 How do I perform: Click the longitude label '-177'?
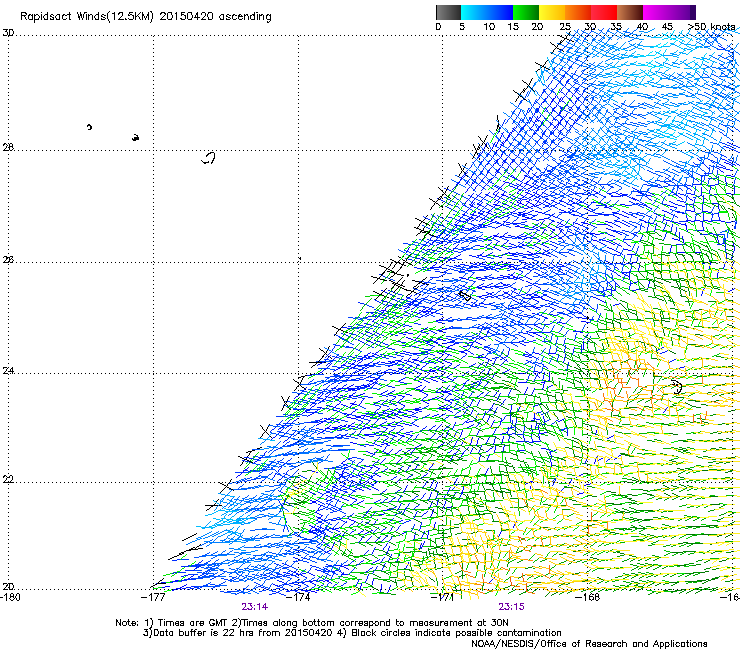(x=153, y=597)
